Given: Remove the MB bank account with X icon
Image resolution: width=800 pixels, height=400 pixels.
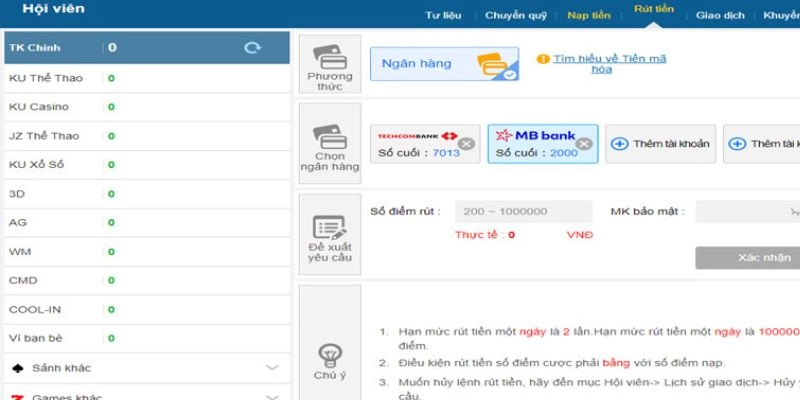Looking at the screenshot, I should click(x=584, y=144).
